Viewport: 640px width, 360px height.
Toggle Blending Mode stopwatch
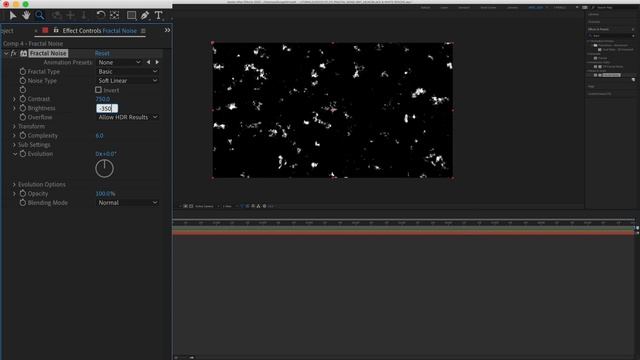(23, 202)
